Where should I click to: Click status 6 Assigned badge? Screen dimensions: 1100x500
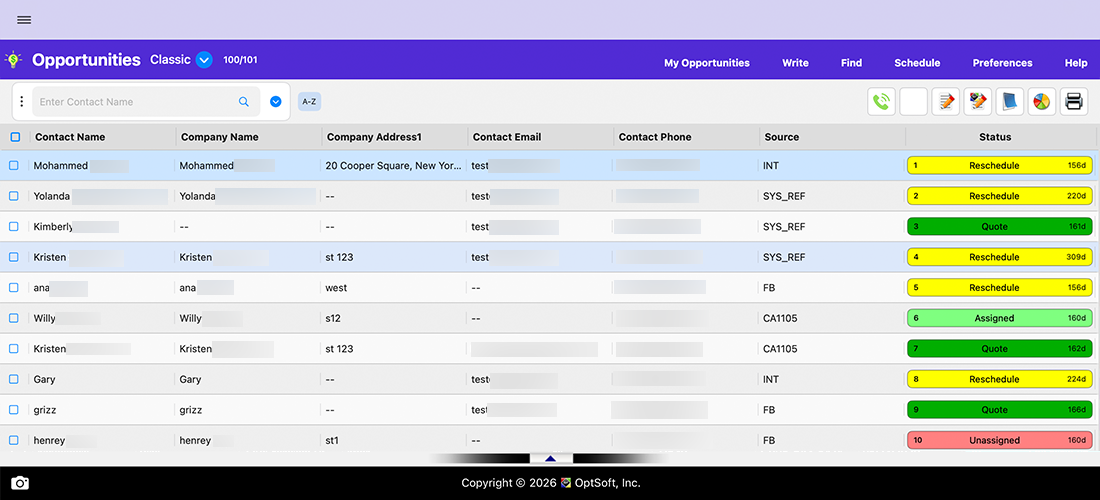1000,318
